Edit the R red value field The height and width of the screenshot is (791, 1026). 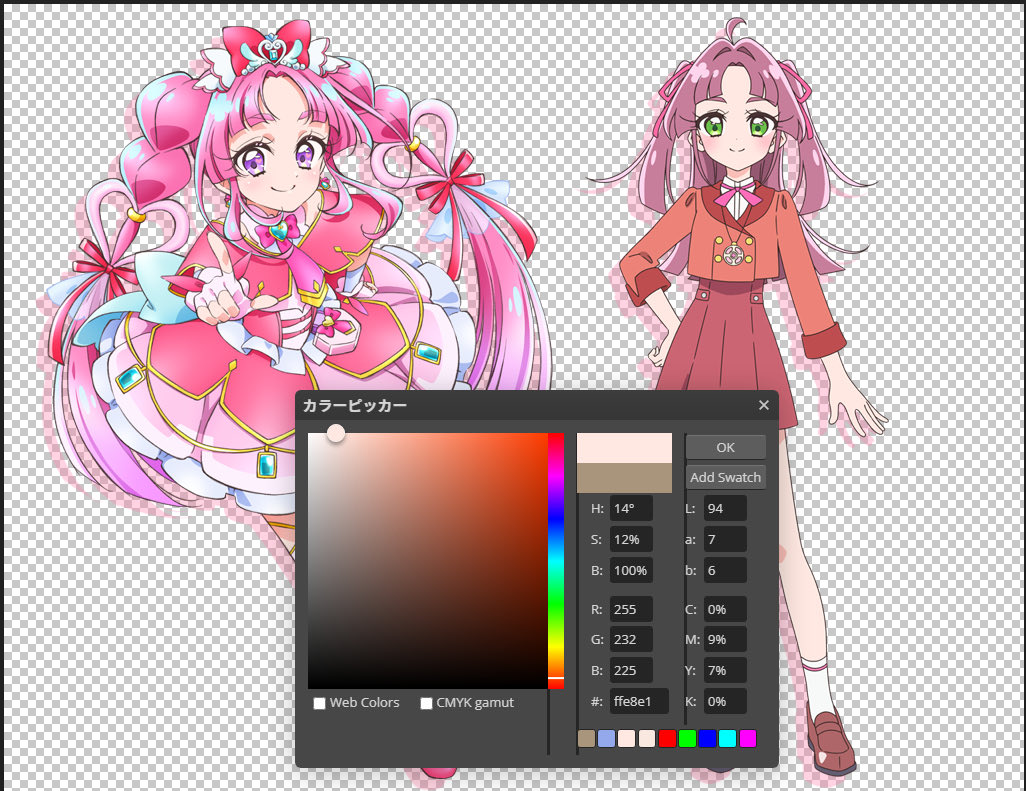(631, 609)
